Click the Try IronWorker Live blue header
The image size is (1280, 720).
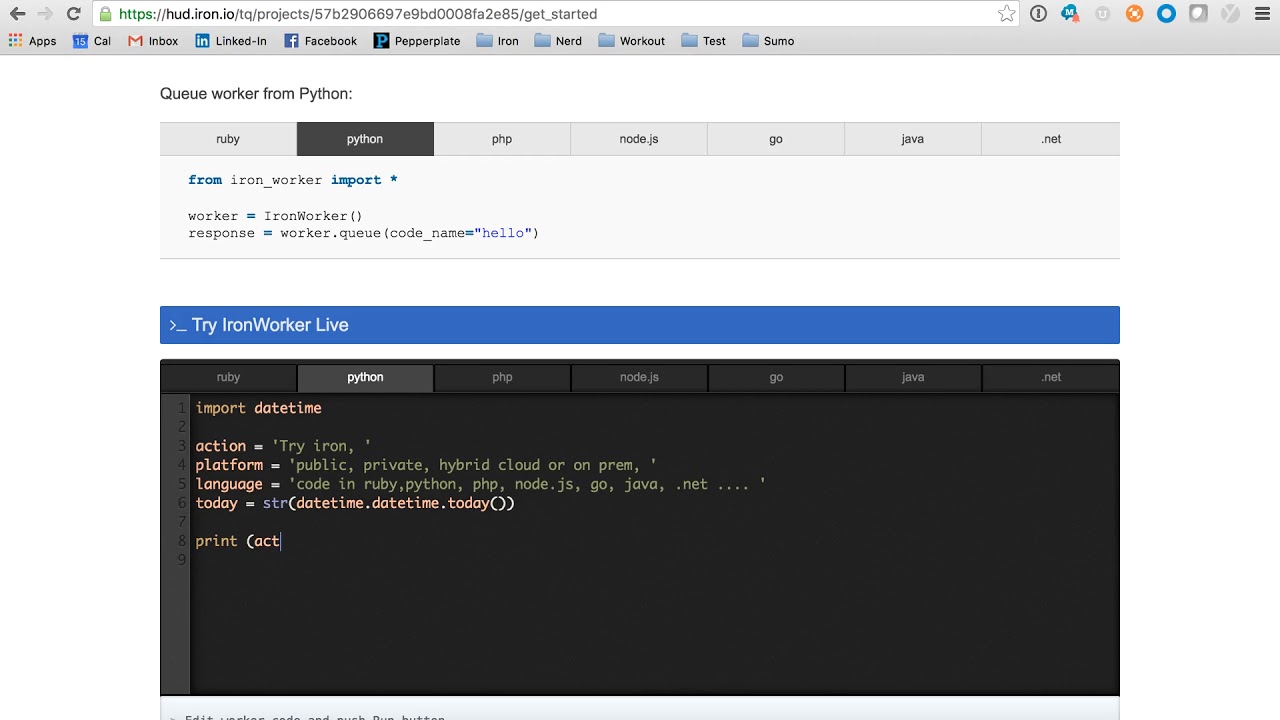pyautogui.click(x=640, y=325)
